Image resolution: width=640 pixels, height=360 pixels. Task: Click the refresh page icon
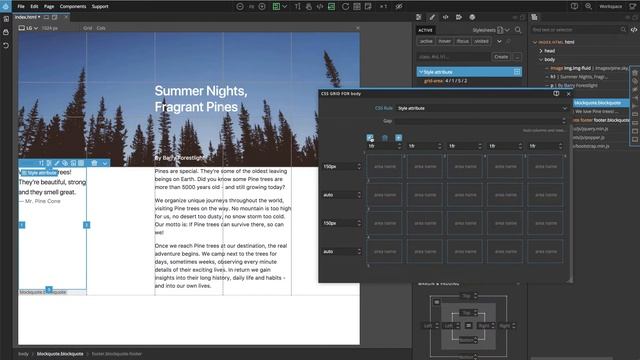click(345, 7)
